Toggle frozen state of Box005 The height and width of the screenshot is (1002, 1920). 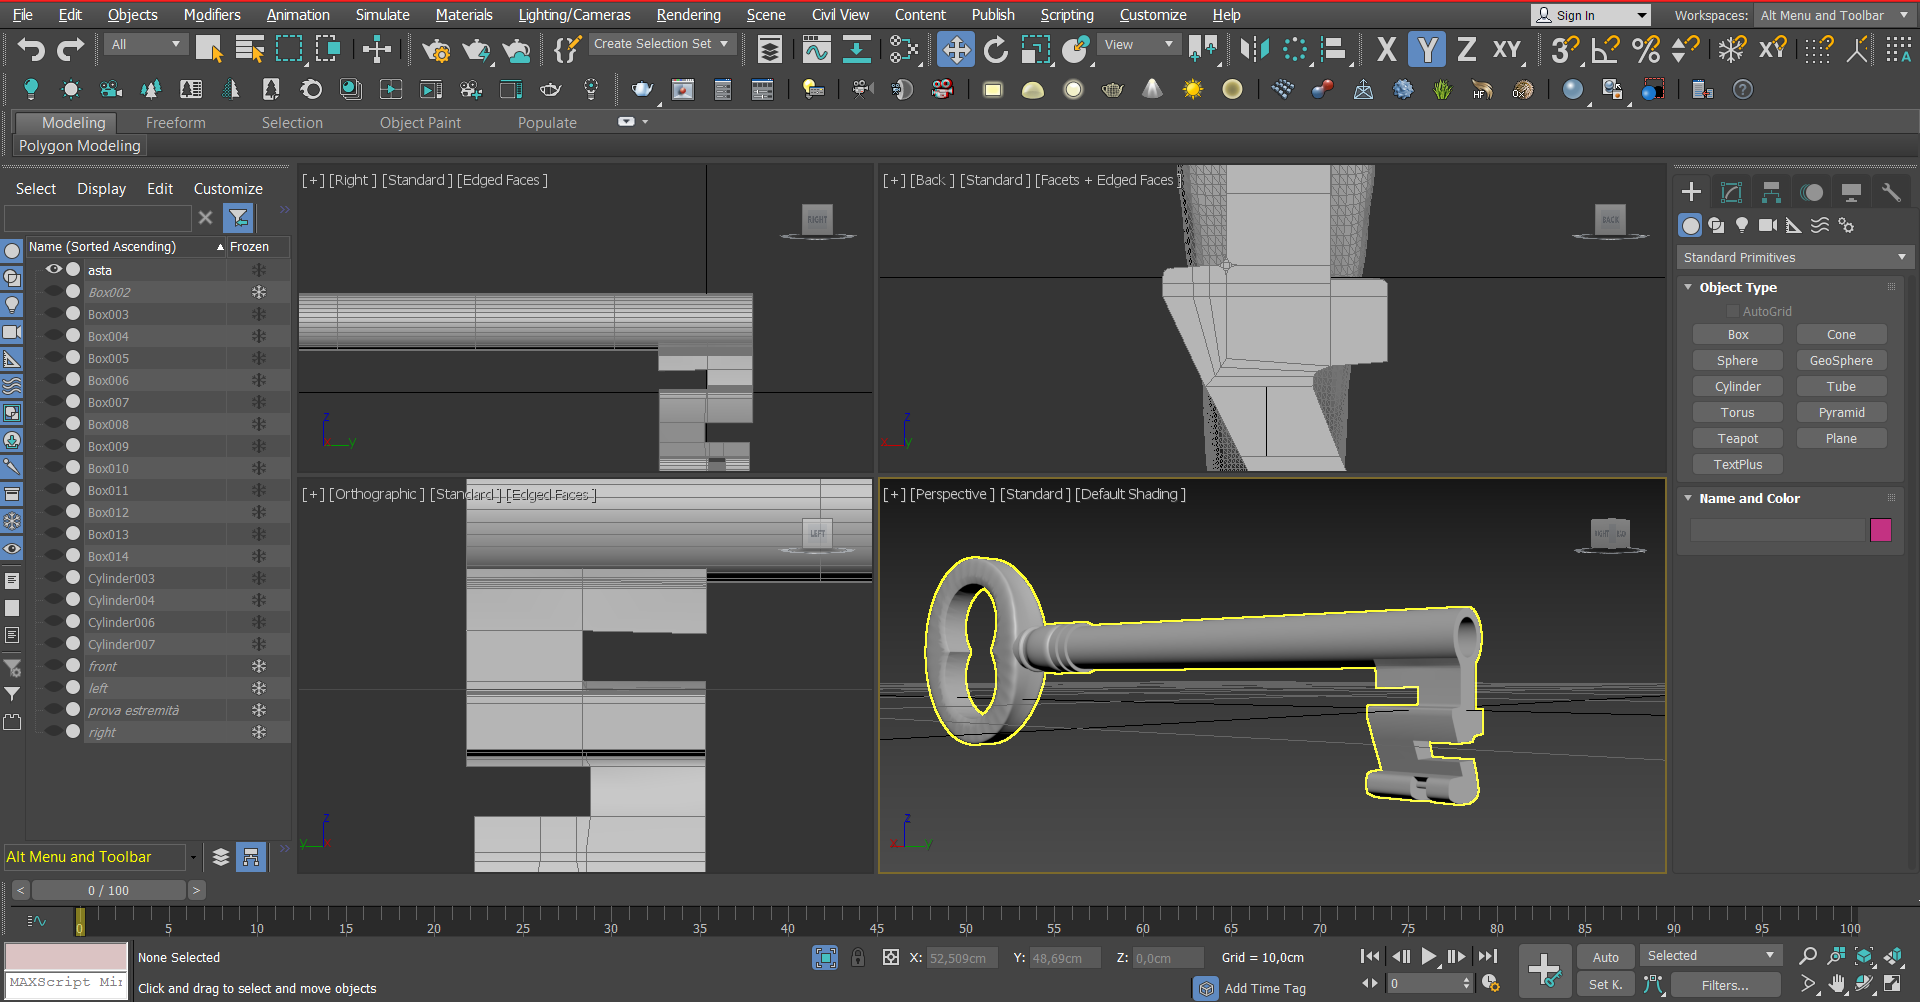(x=258, y=358)
